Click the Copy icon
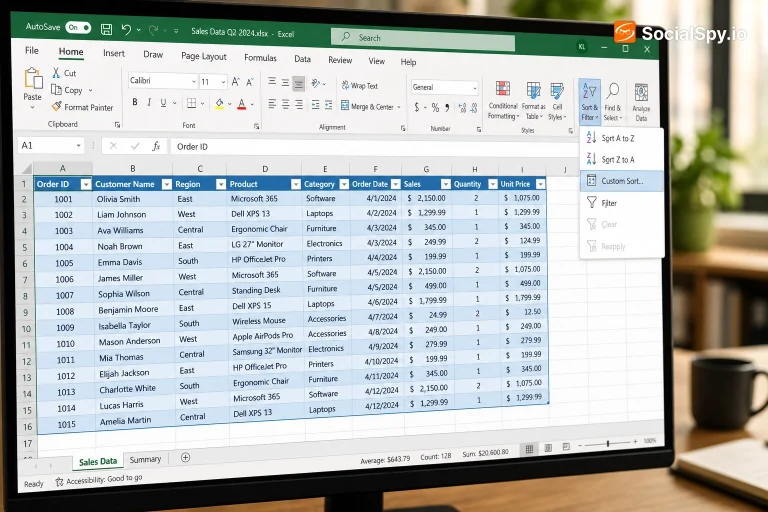 [x=56, y=90]
